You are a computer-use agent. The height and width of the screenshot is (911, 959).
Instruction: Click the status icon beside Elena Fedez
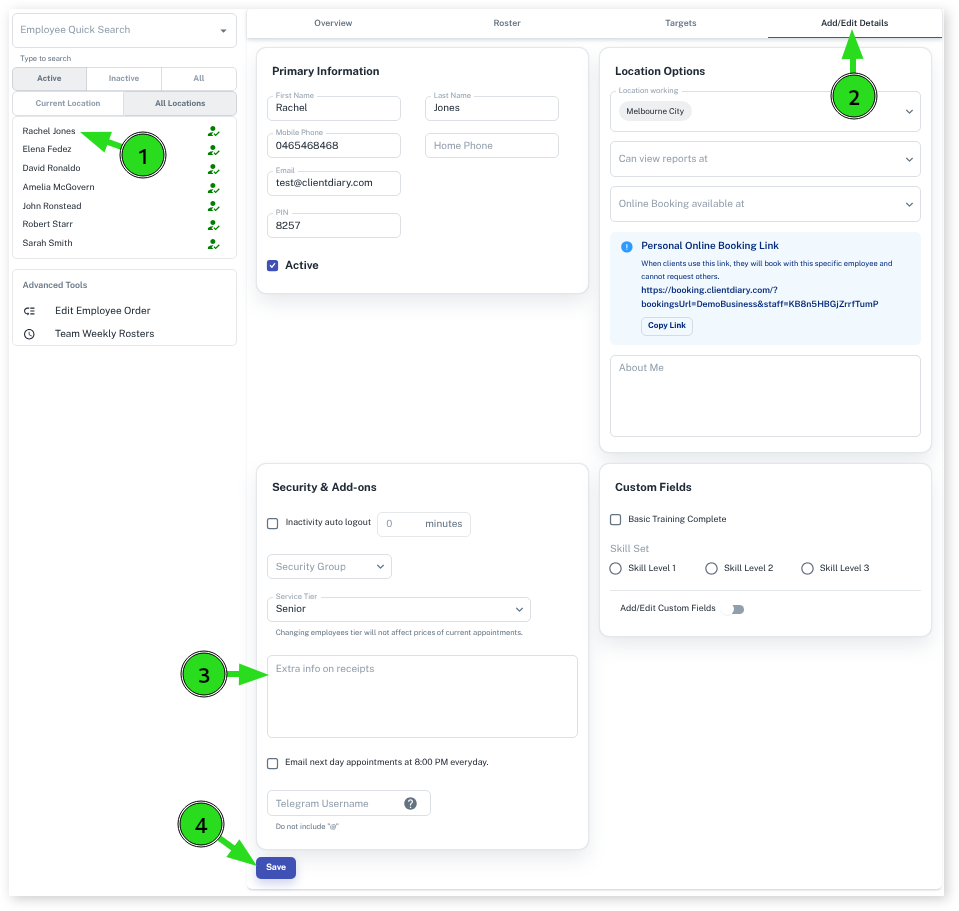(212, 150)
